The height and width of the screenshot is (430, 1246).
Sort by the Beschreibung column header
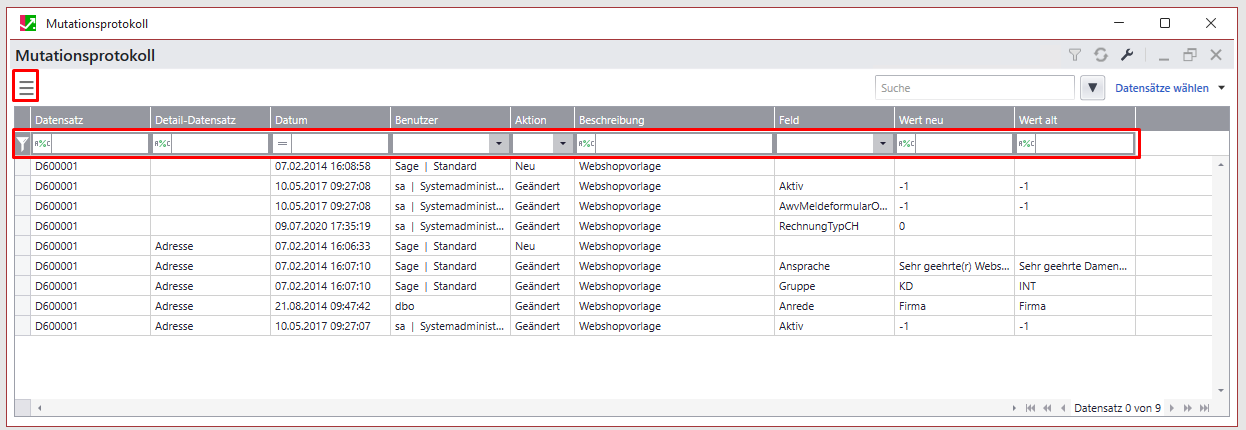click(x=674, y=120)
